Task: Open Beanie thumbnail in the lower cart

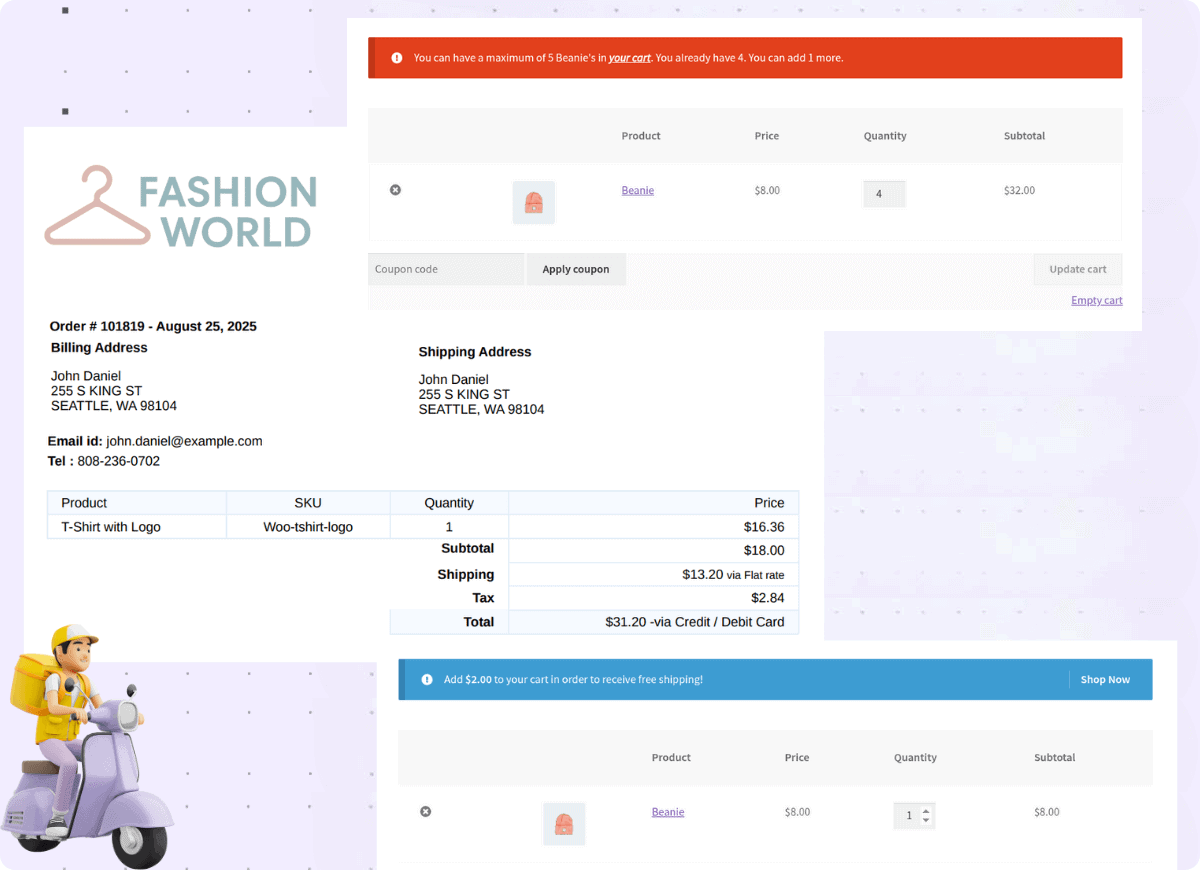Action: (x=564, y=824)
